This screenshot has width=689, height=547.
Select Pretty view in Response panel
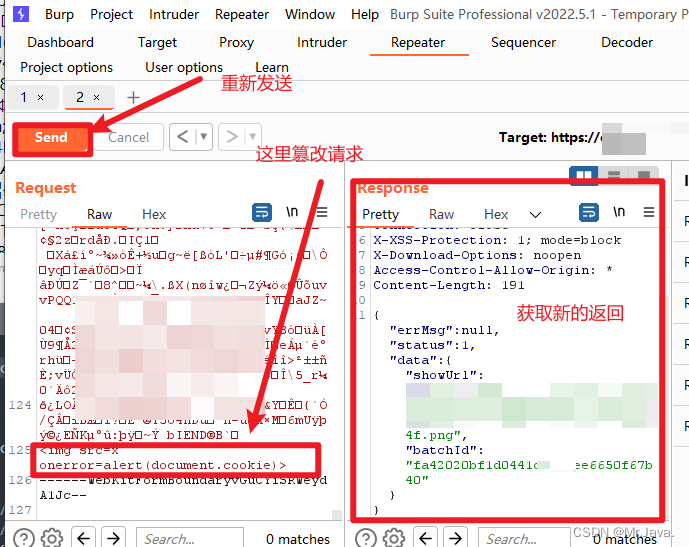point(381,214)
